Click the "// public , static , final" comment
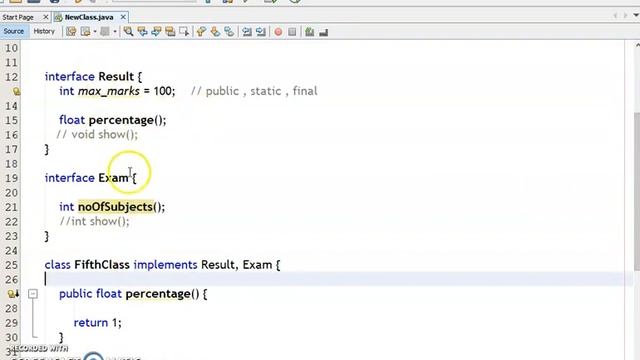Image resolution: width=640 pixels, height=360 pixels. [x=254, y=91]
